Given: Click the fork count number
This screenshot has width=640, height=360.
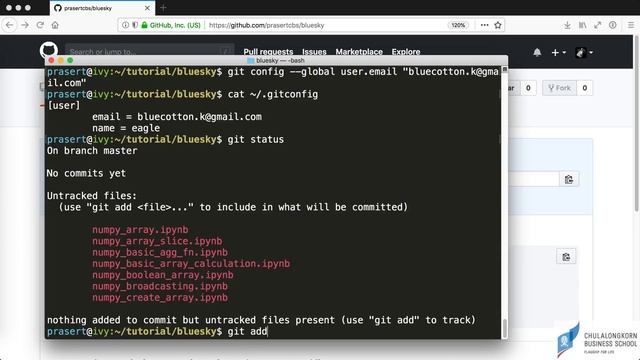Looking at the screenshot, I should point(584,88).
